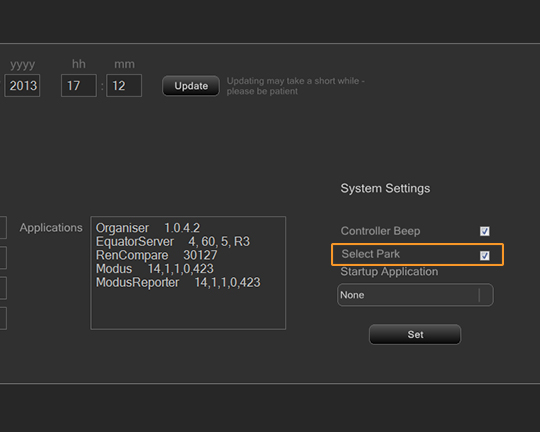Click the hour field showing 17

click(x=79, y=85)
